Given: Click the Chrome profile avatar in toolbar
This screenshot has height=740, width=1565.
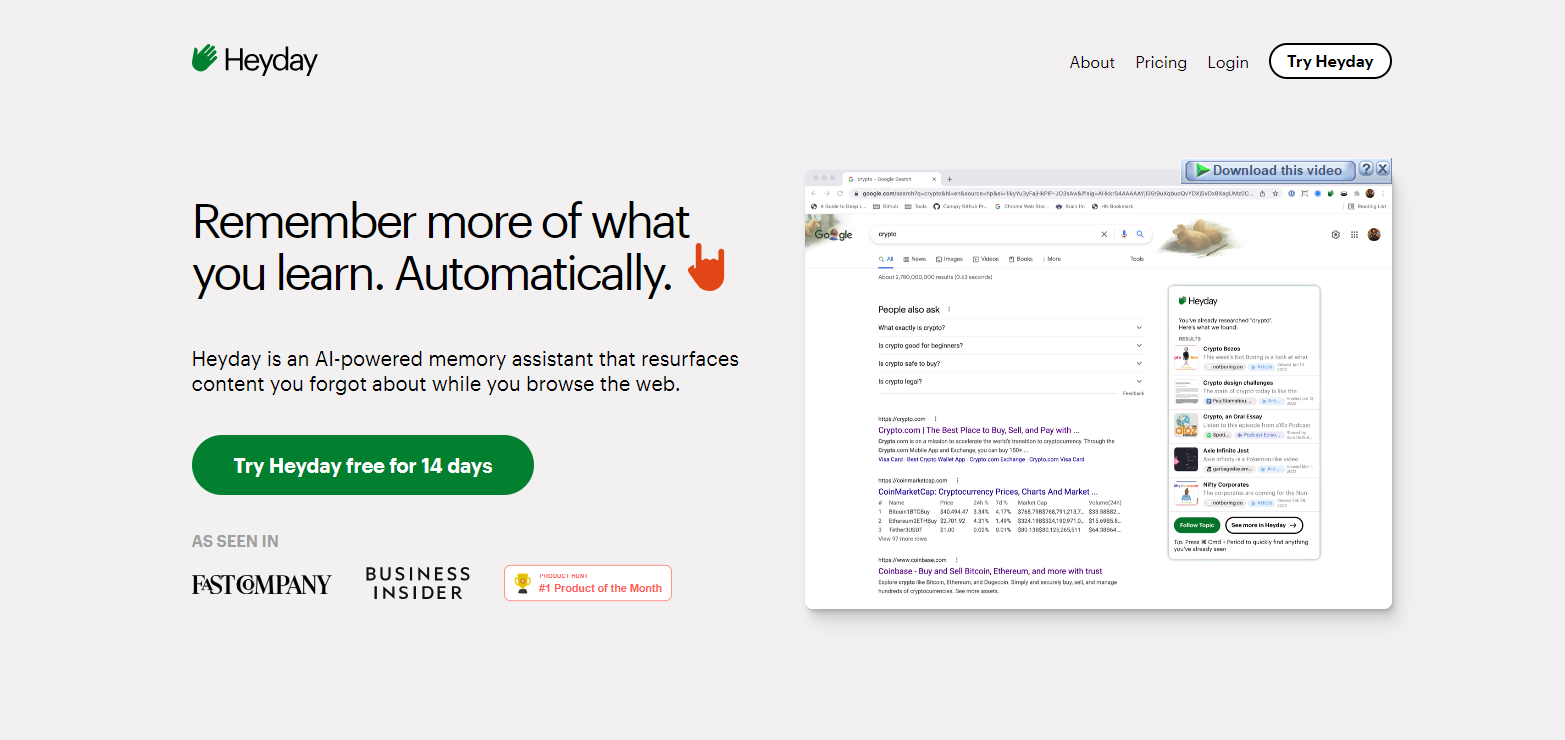Looking at the screenshot, I should coord(1370,193).
